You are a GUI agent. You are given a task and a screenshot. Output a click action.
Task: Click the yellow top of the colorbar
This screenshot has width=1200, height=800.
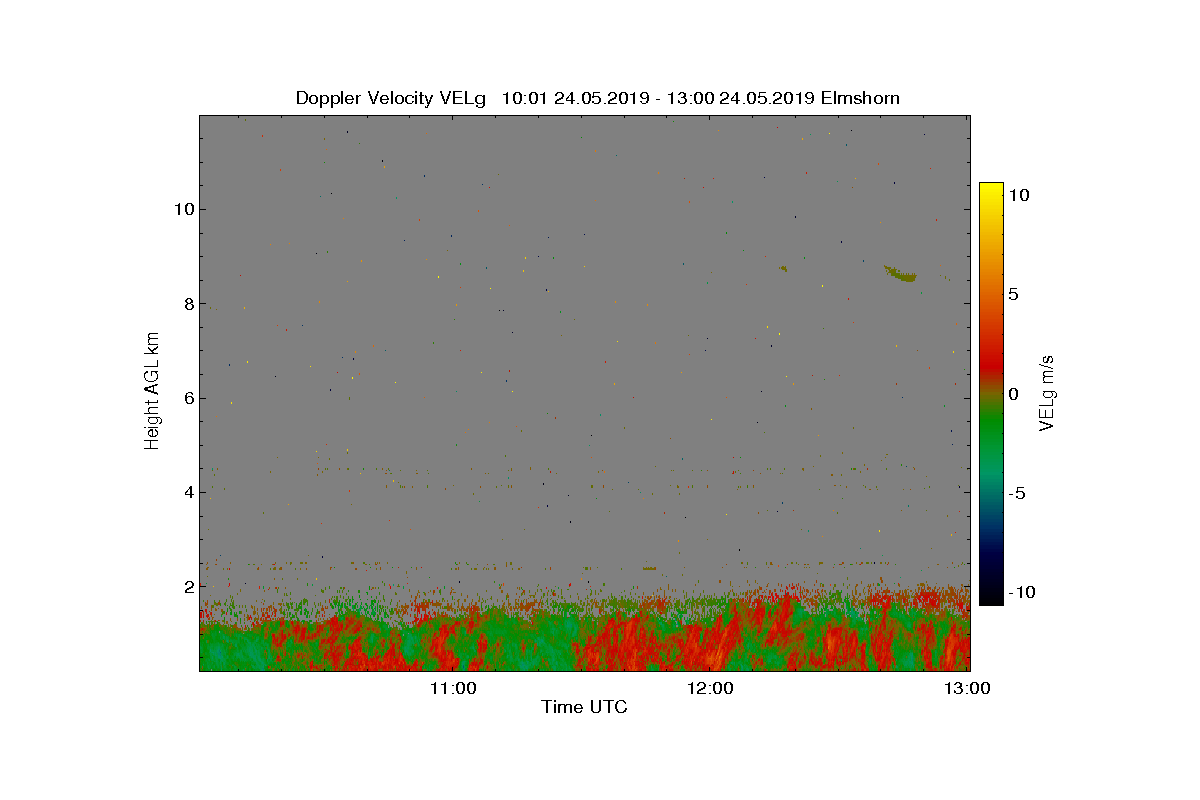click(x=991, y=192)
